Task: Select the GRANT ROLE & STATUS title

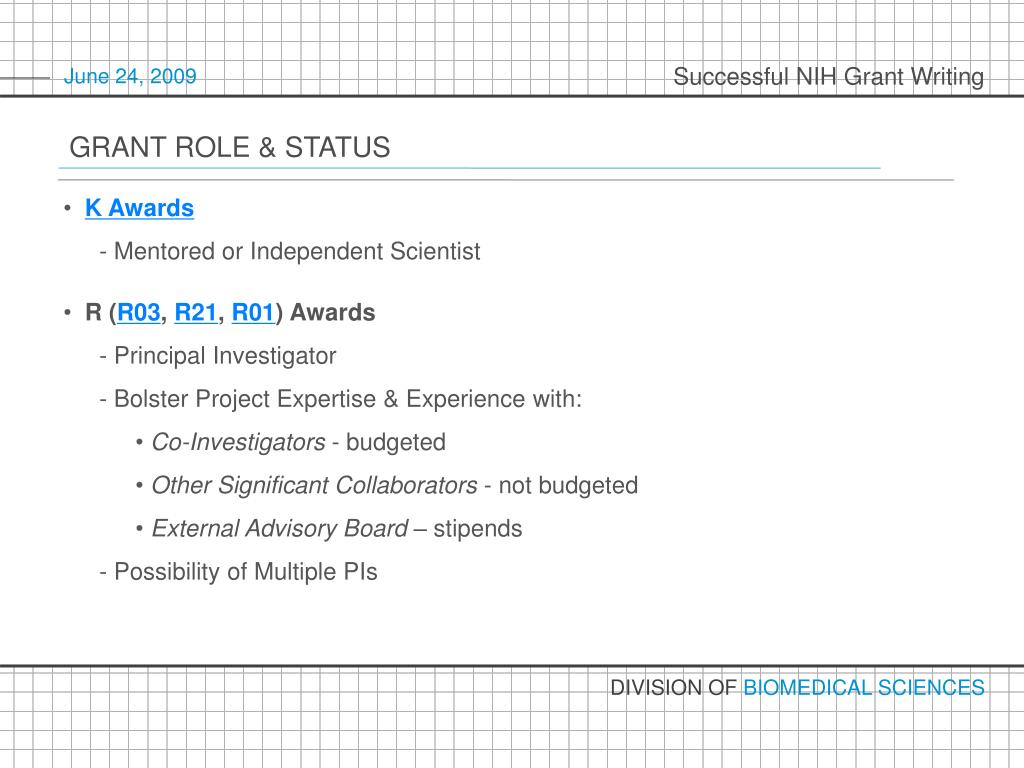Action: (230, 147)
